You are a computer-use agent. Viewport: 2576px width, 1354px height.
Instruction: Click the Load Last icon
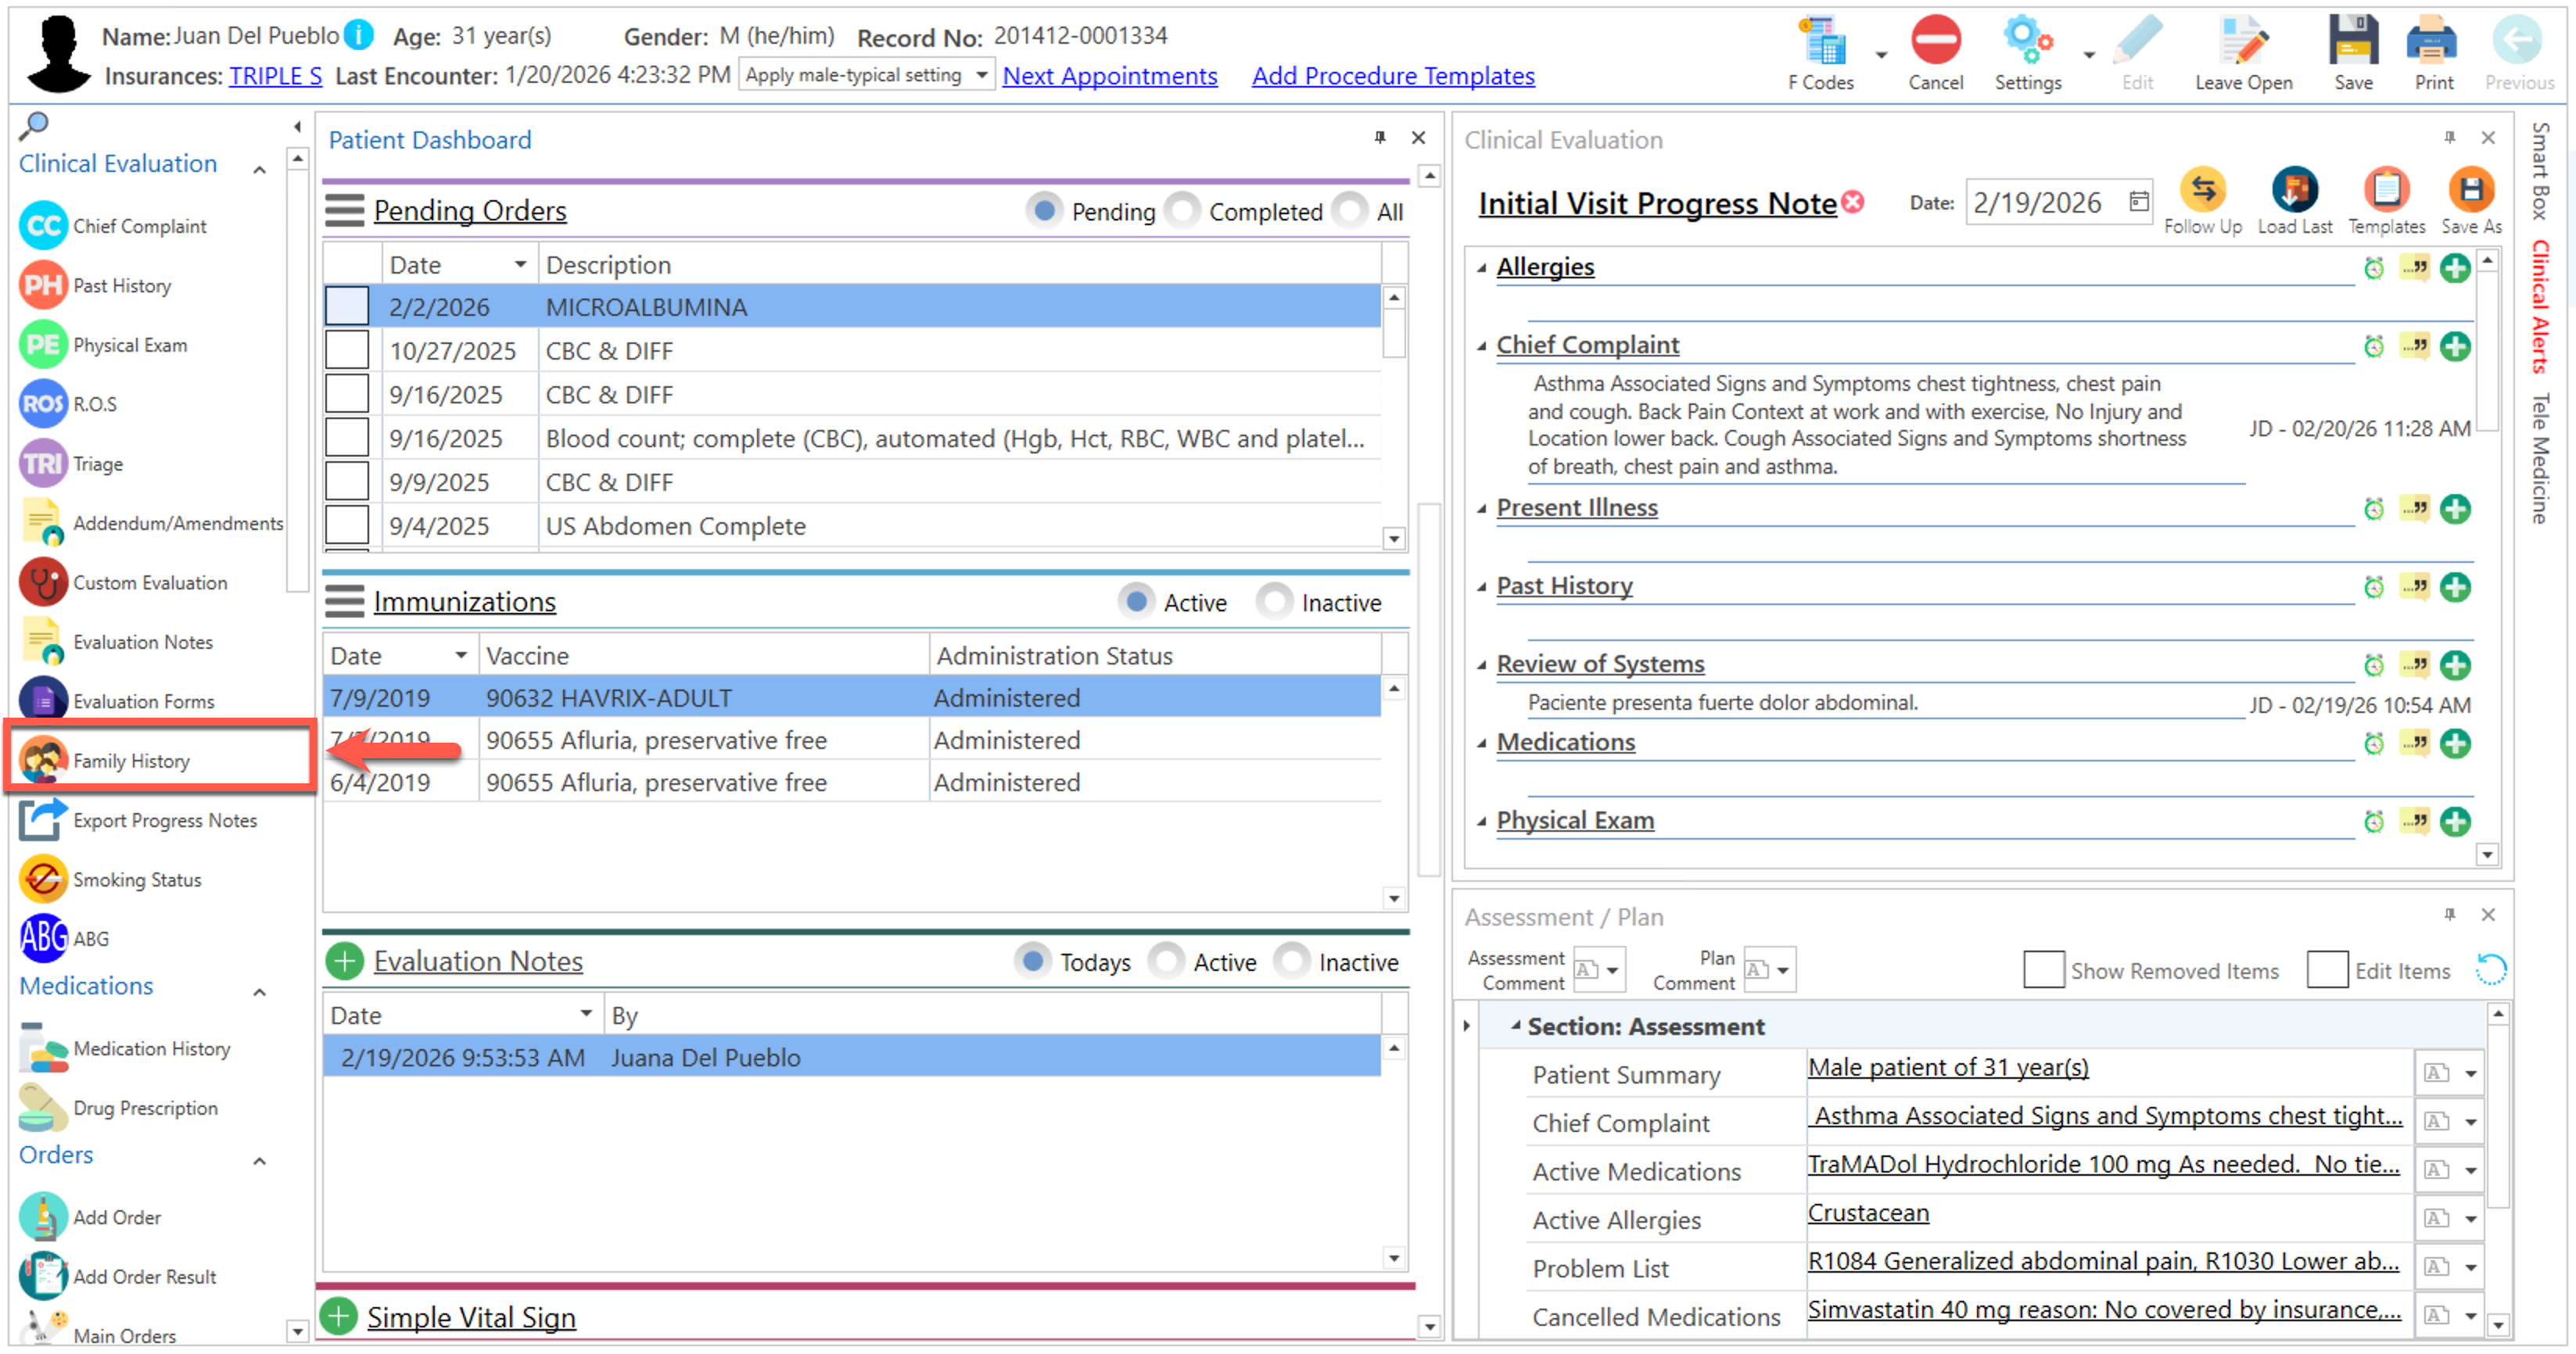(x=2294, y=191)
